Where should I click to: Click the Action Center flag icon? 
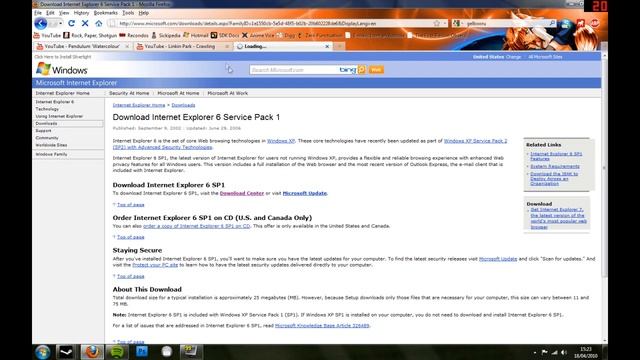click(544, 352)
